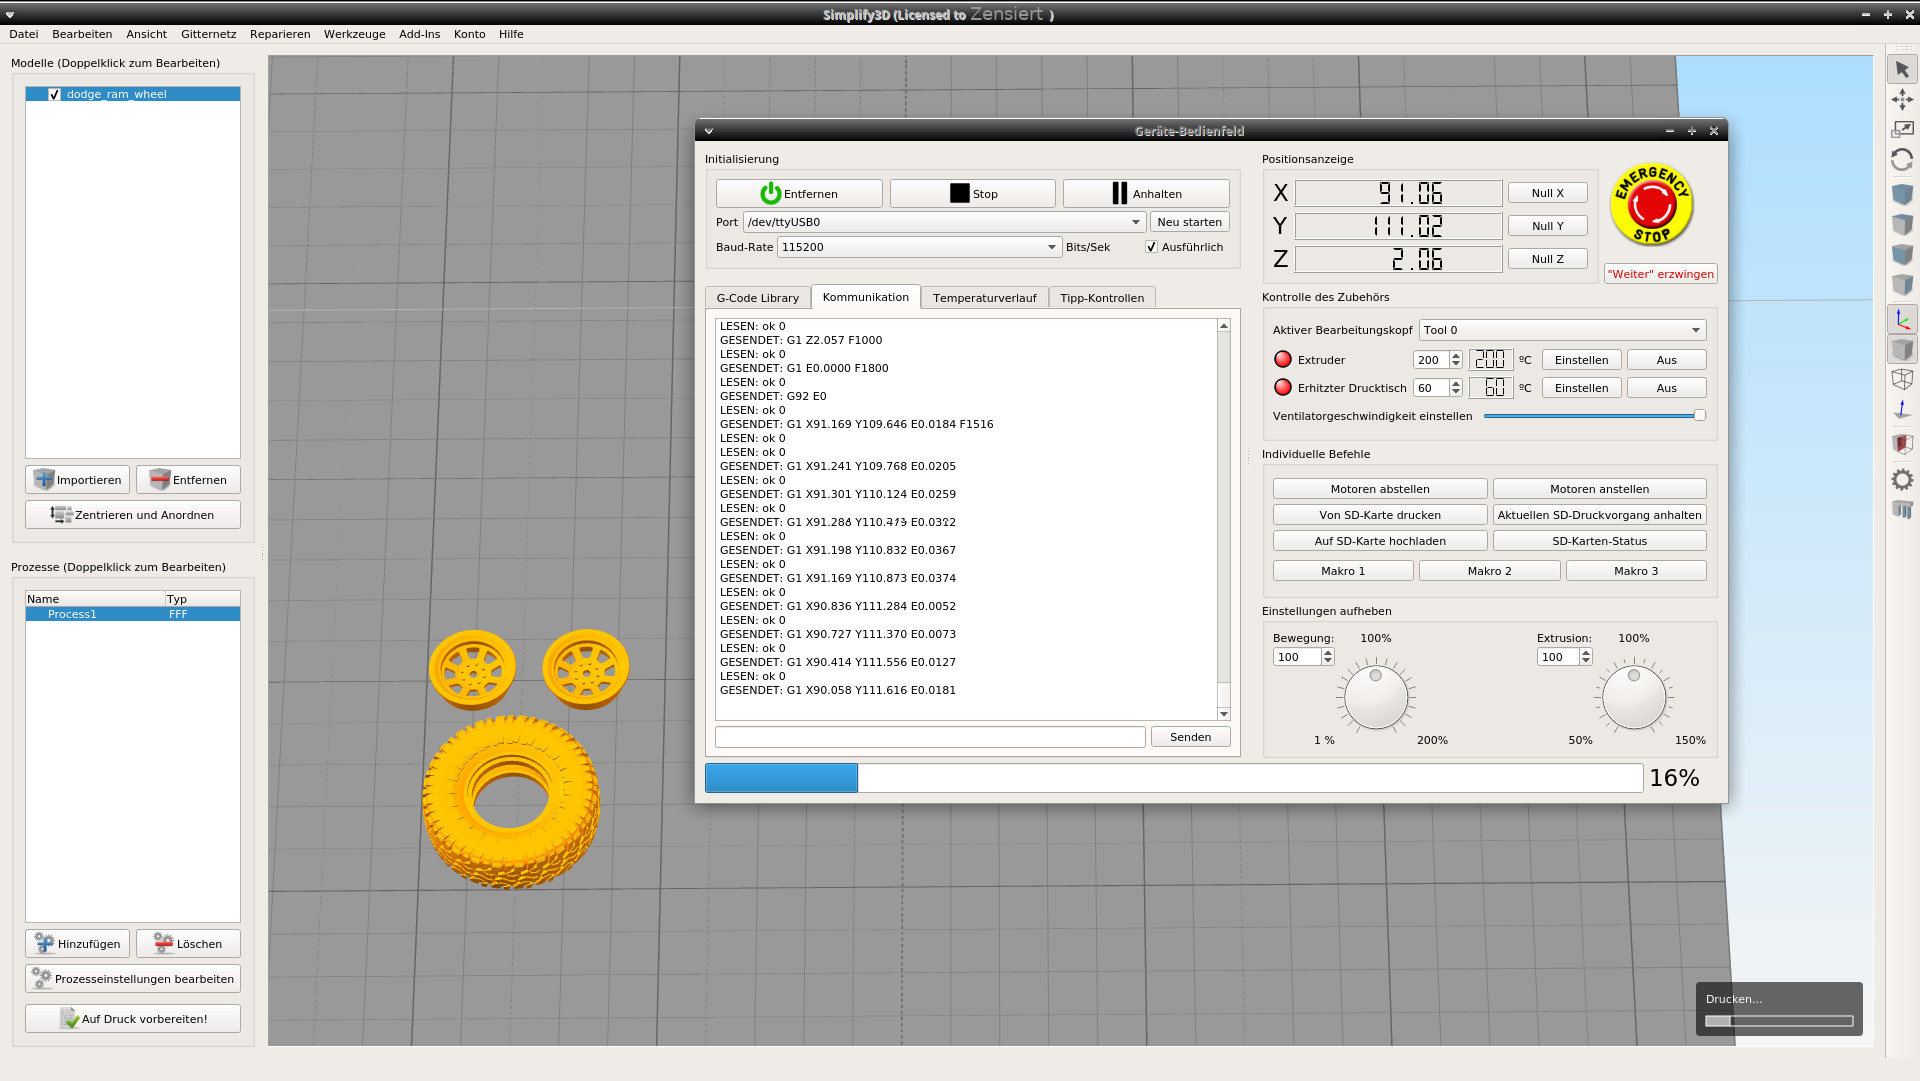Click the Motoren abstellen button
This screenshot has height=1081, width=1920.
1379,489
